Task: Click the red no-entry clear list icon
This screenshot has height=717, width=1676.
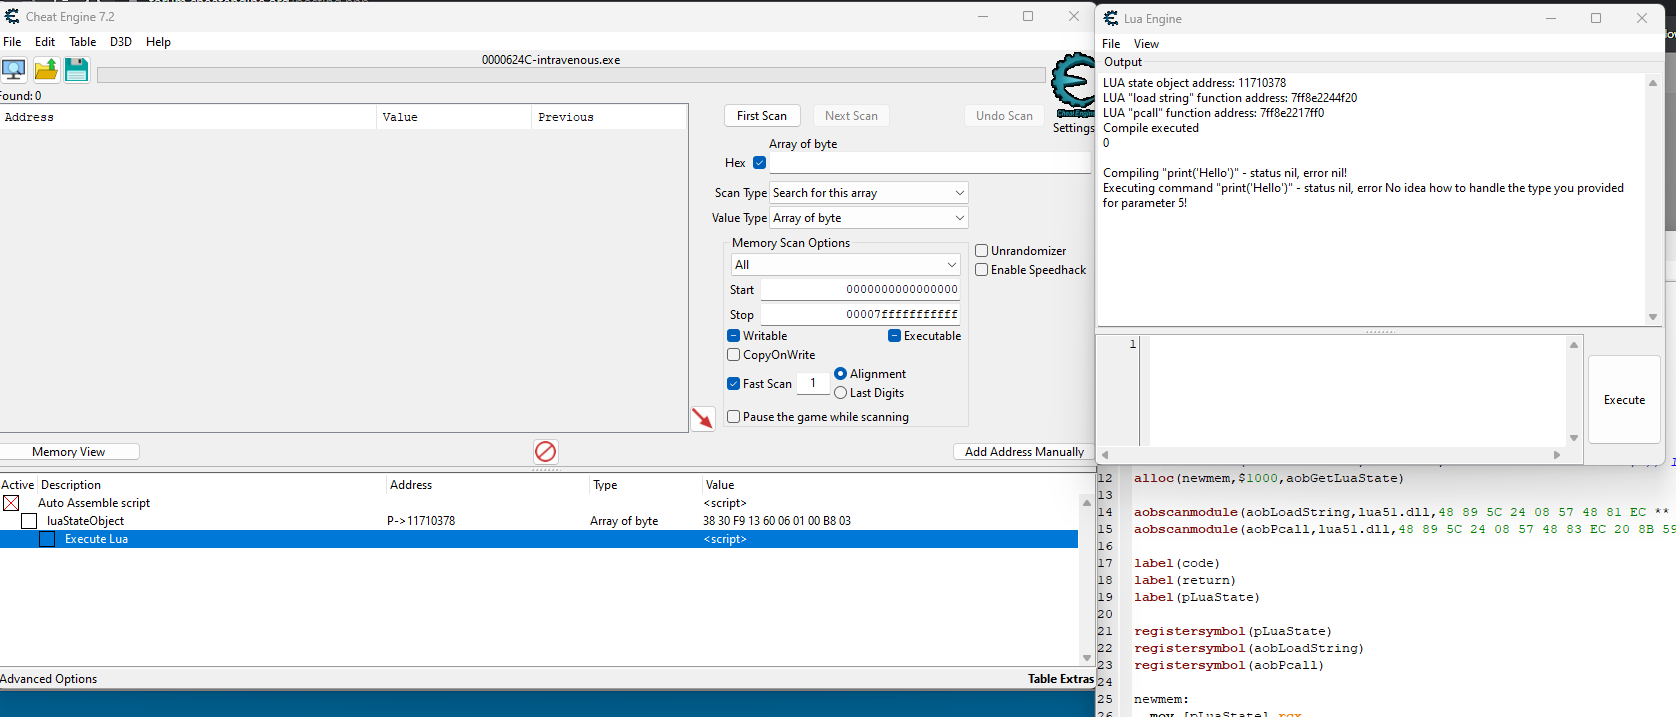Action: pyautogui.click(x=545, y=452)
